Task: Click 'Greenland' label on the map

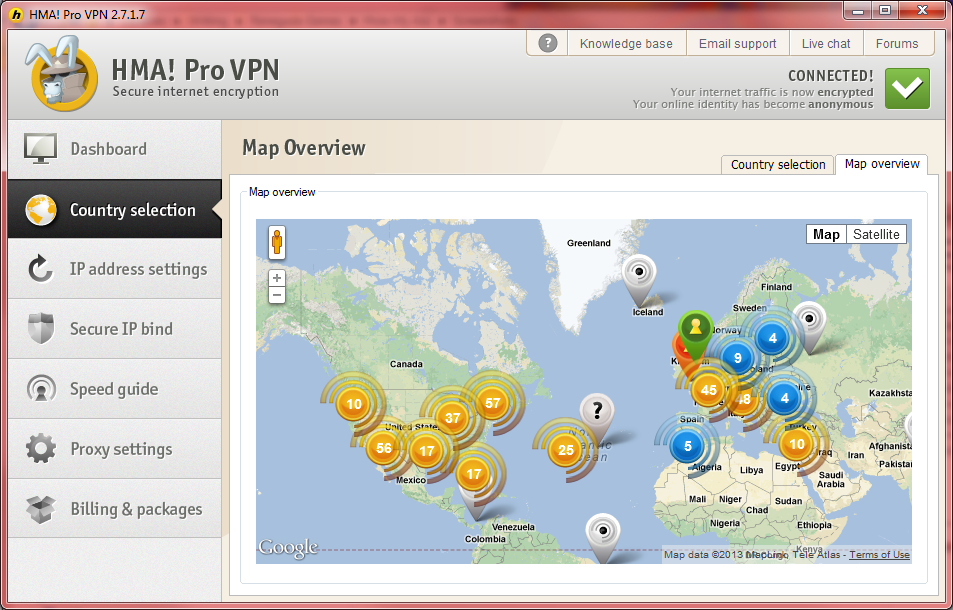Action: 588,243
